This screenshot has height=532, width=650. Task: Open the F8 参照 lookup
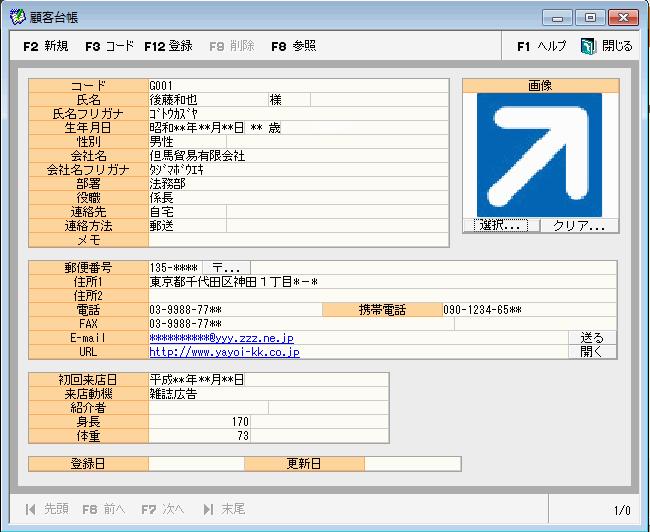293,46
